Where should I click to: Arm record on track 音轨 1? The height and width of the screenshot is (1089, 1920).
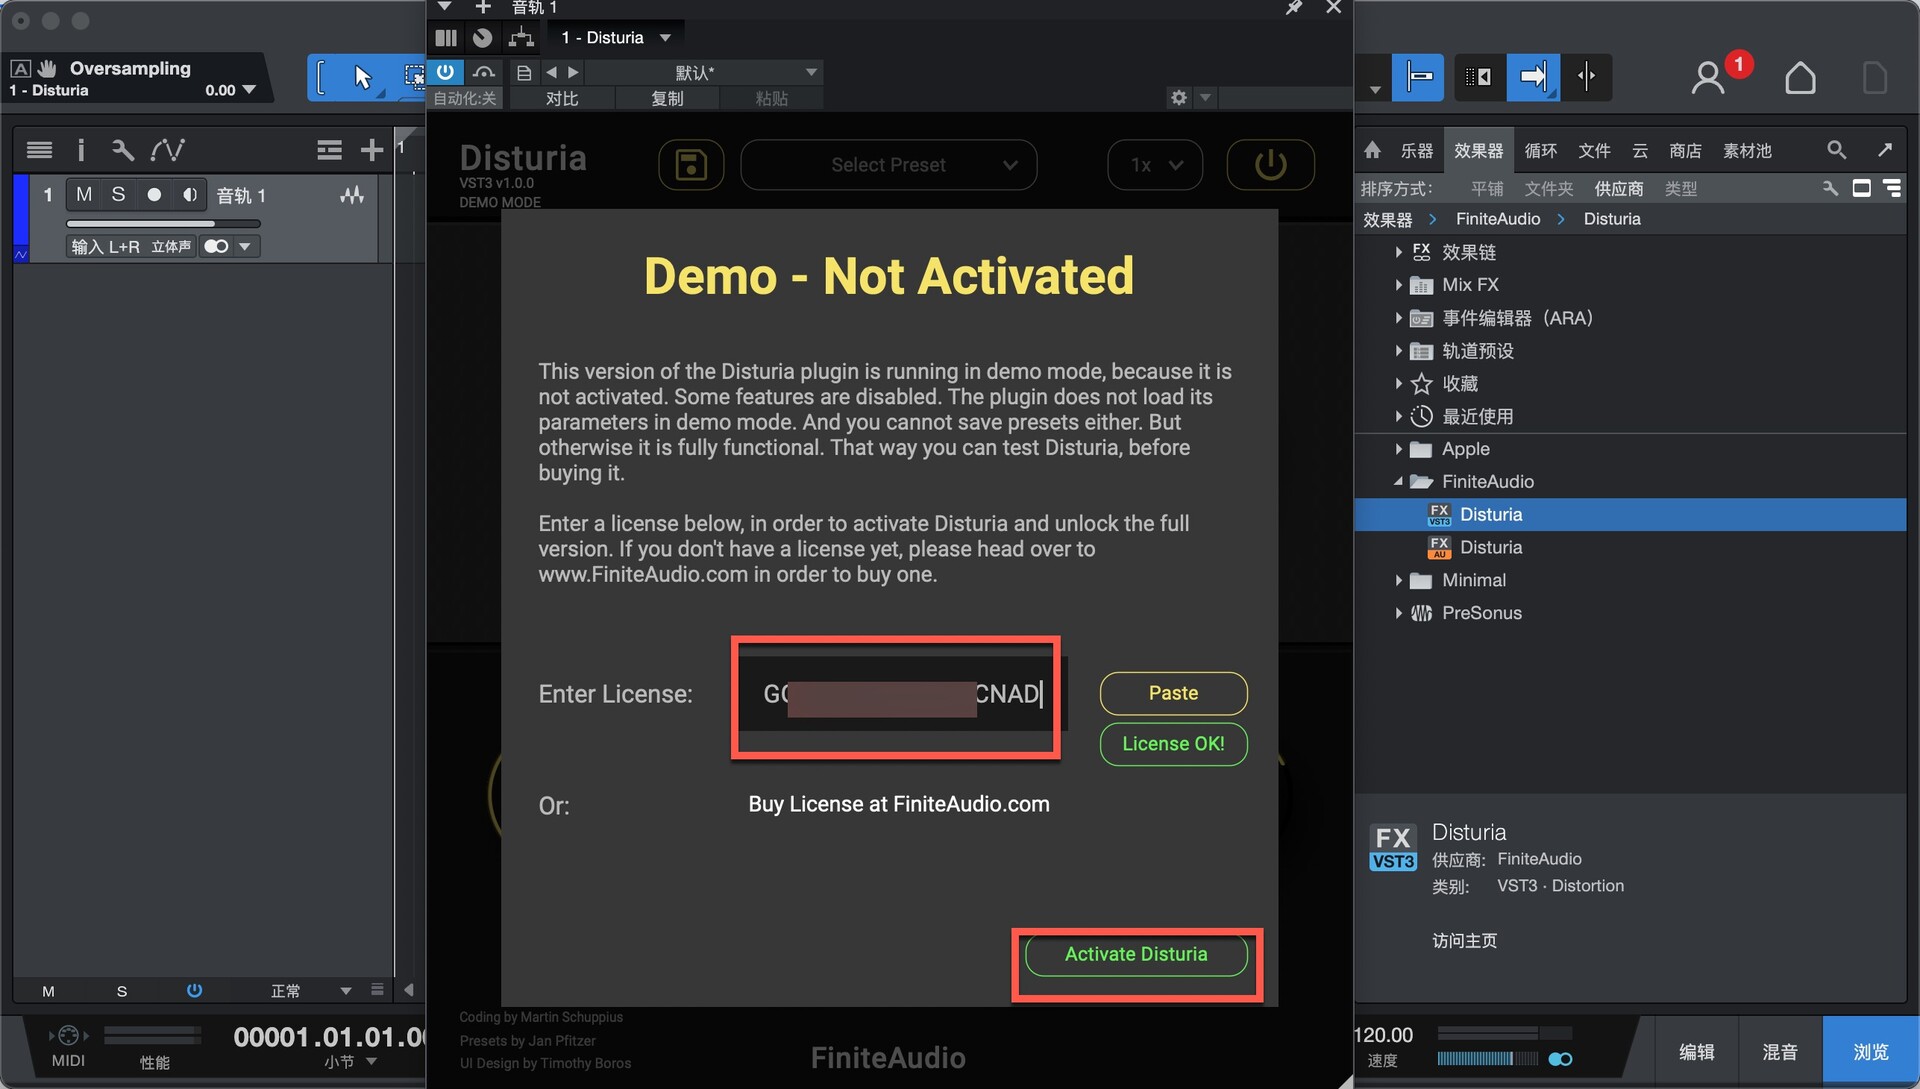point(154,195)
